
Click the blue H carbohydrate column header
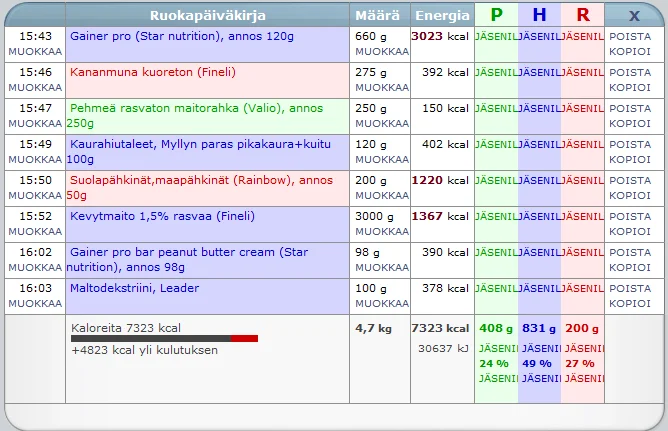pyautogui.click(x=540, y=15)
